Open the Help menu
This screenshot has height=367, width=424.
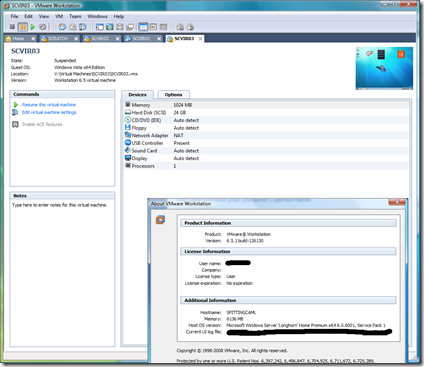click(x=119, y=16)
